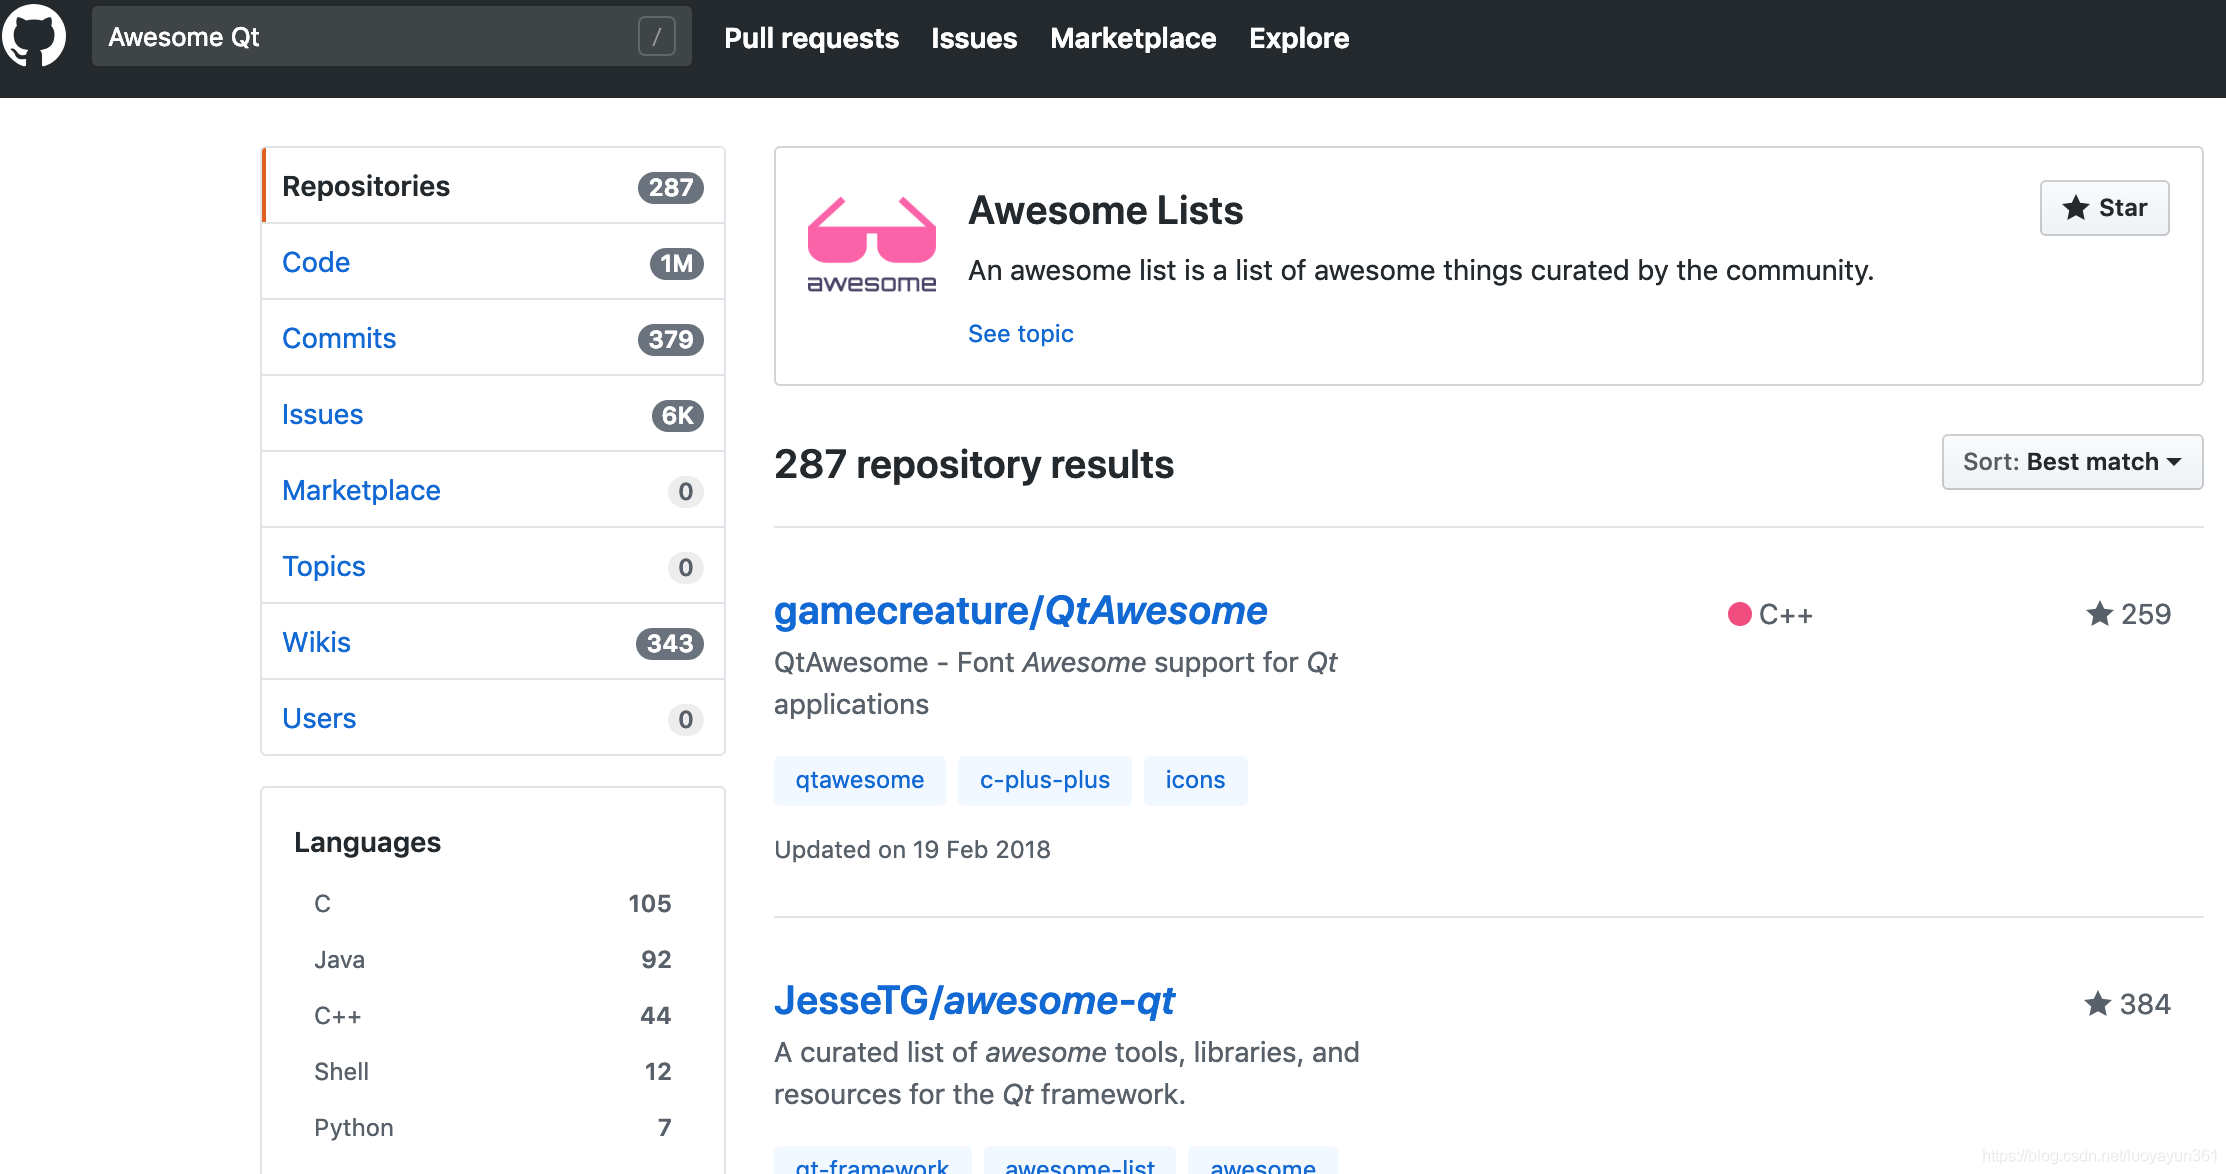Click the star icon next to 259

pyautogui.click(x=2099, y=613)
